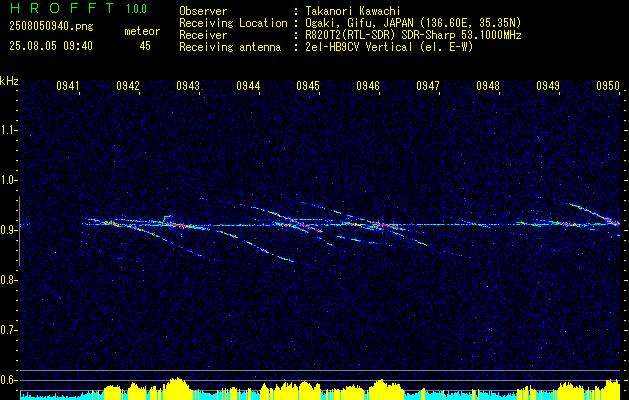Viewport: 629px width, 400px height.
Task: Click the 0.9 kHz axis label
Action: tap(8, 230)
